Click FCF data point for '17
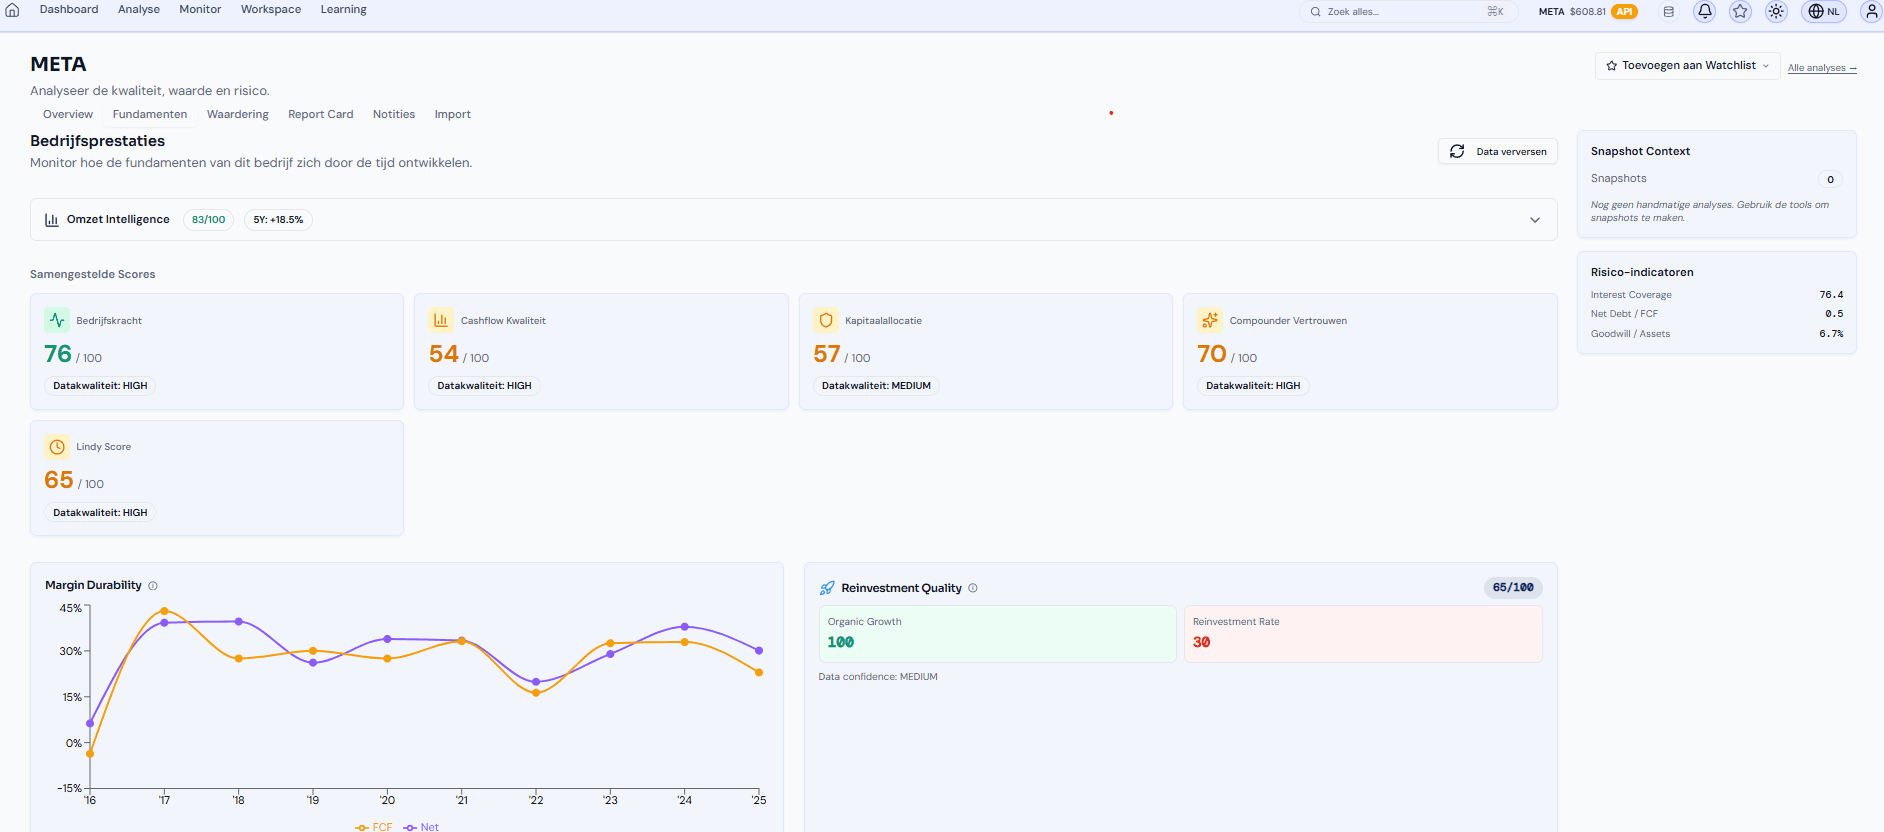This screenshot has width=1884, height=832. tap(164, 611)
